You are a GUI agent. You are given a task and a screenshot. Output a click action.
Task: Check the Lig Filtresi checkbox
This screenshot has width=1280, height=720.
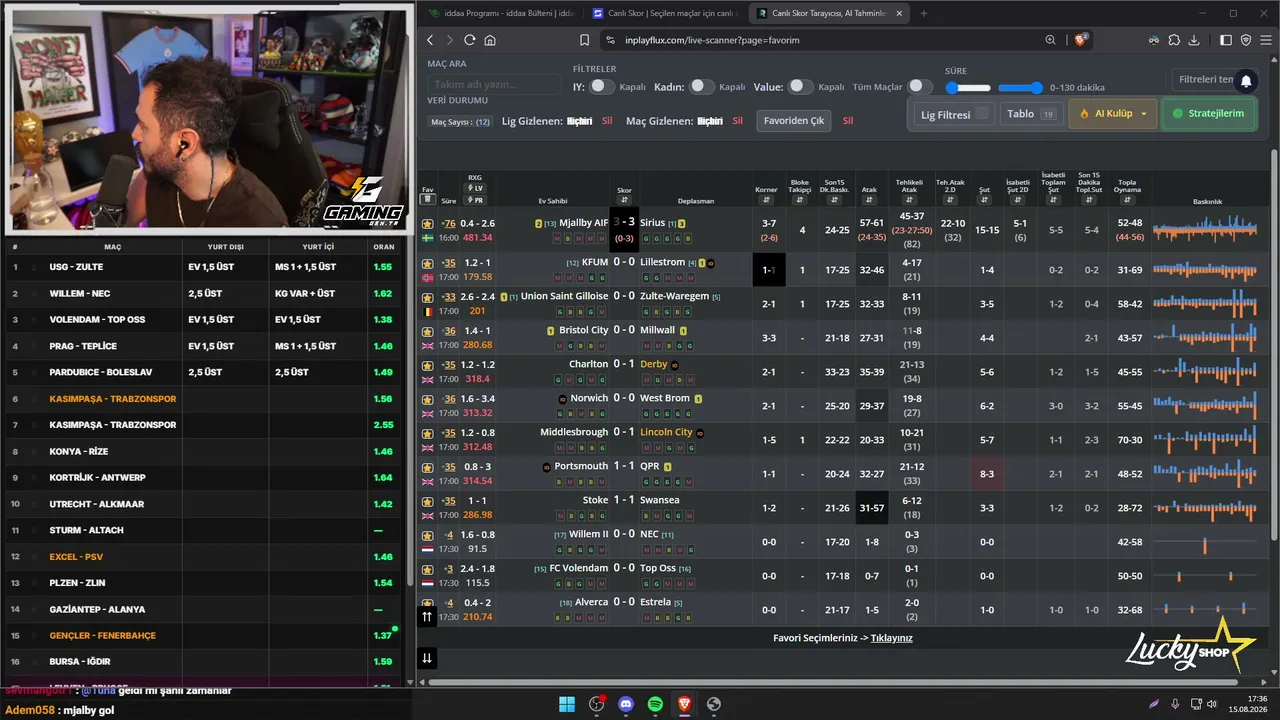coord(983,113)
